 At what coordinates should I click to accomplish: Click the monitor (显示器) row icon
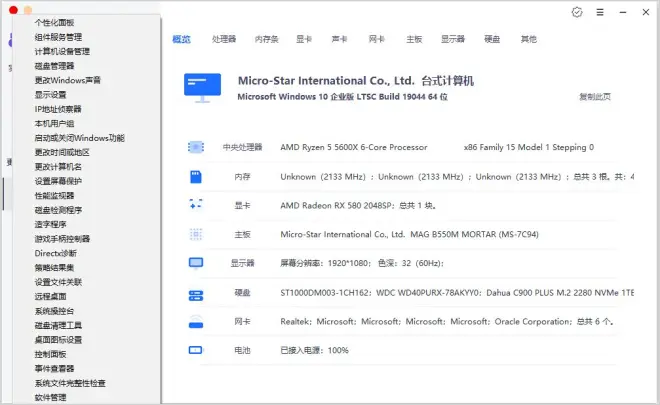coord(195,264)
